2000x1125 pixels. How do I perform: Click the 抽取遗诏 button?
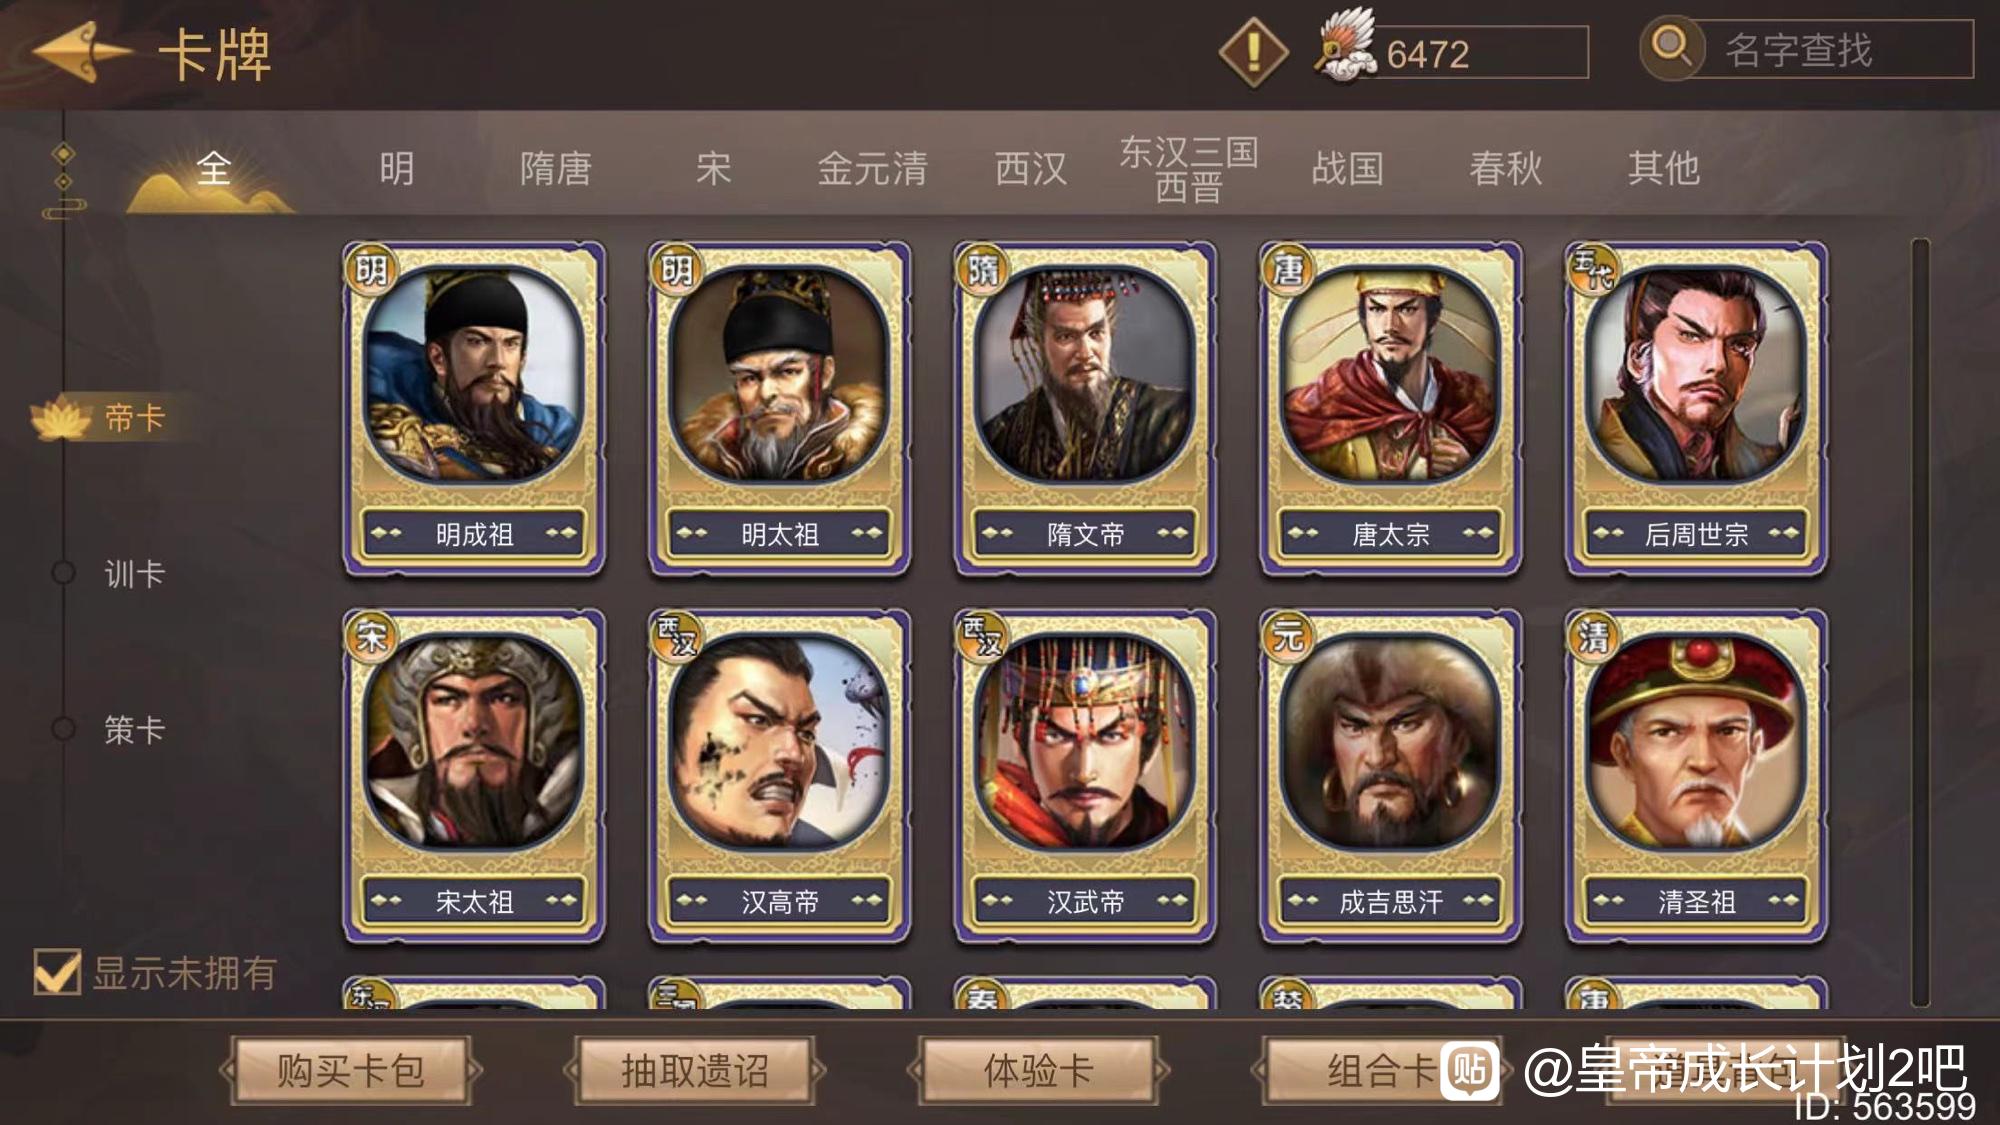[x=695, y=1071]
